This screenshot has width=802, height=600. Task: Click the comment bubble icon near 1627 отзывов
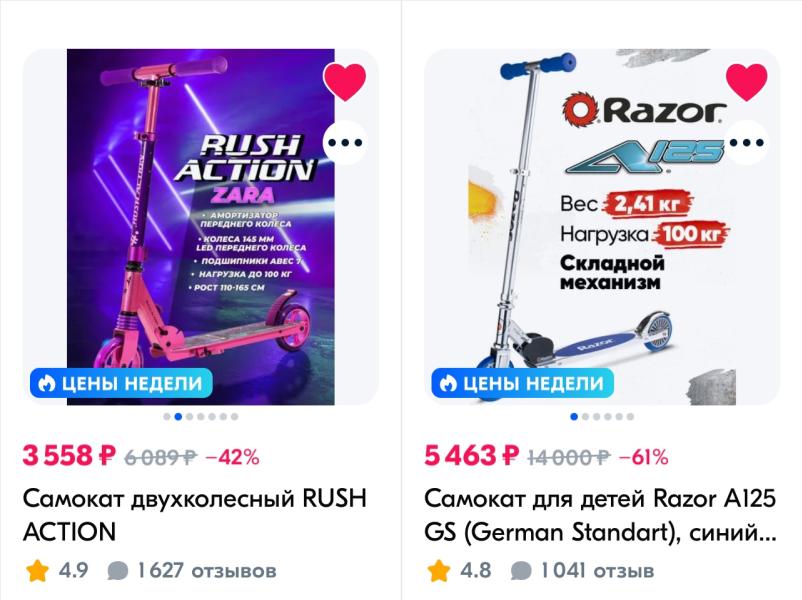click(x=118, y=572)
